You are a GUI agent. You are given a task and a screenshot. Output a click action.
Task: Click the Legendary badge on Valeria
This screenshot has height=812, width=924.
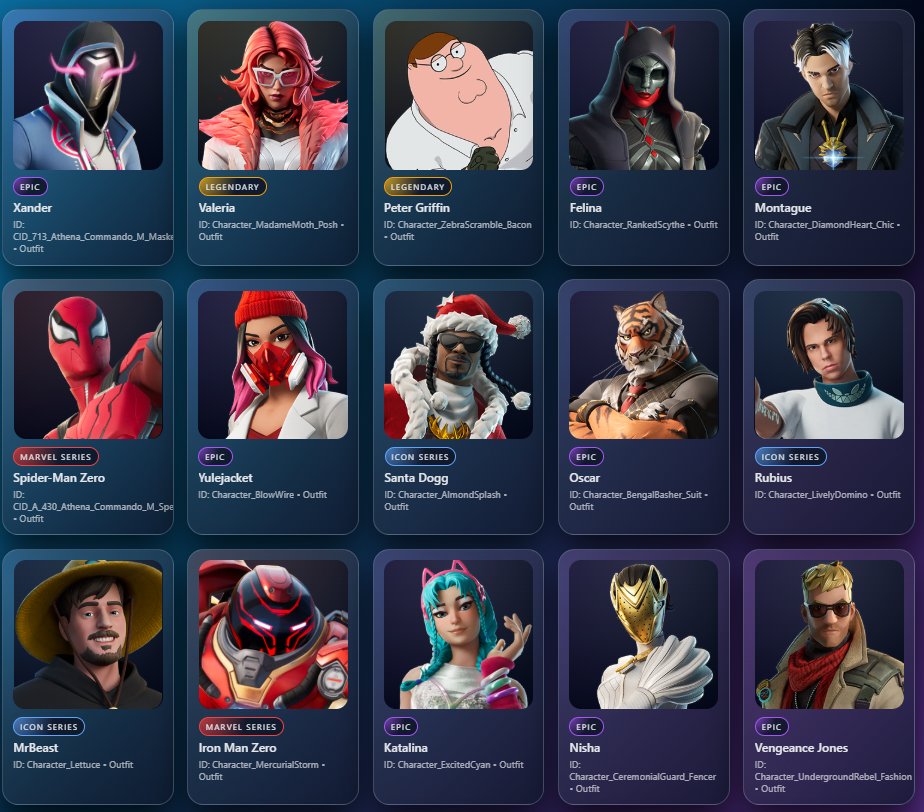coord(232,187)
